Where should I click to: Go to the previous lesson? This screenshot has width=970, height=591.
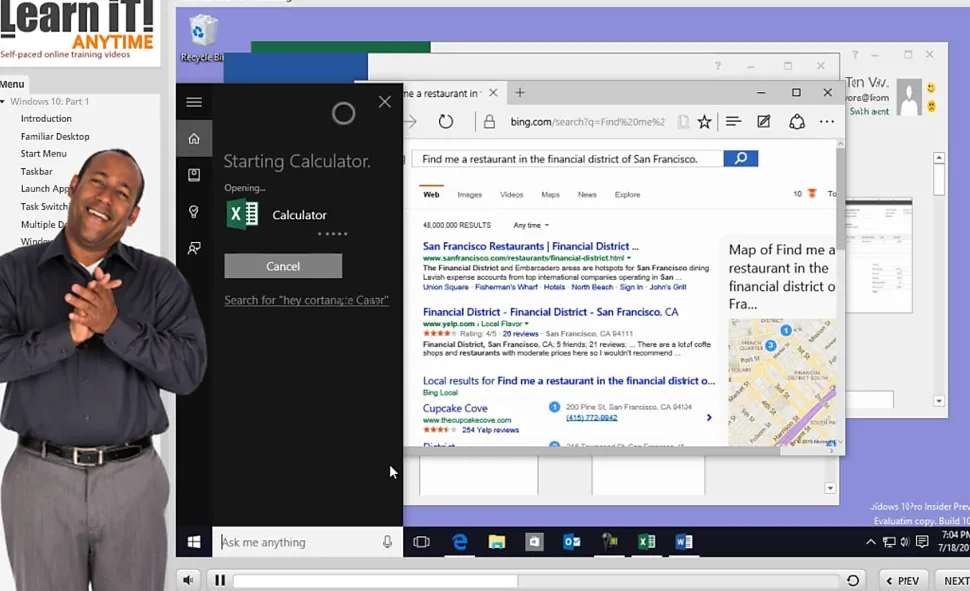click(903, 580)
